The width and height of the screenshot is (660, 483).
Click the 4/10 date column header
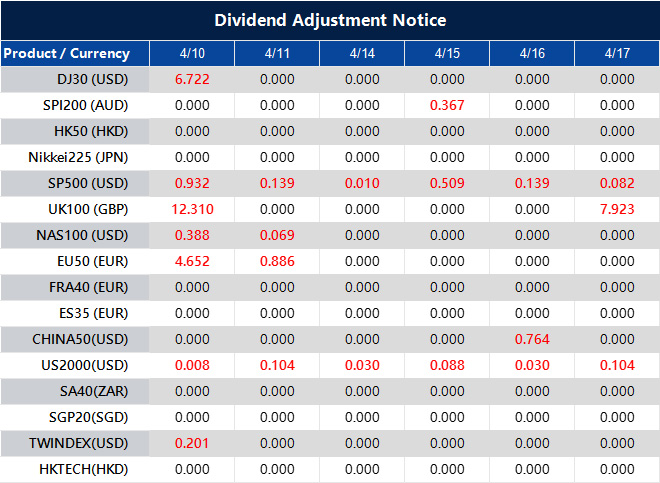click(192, 53)
